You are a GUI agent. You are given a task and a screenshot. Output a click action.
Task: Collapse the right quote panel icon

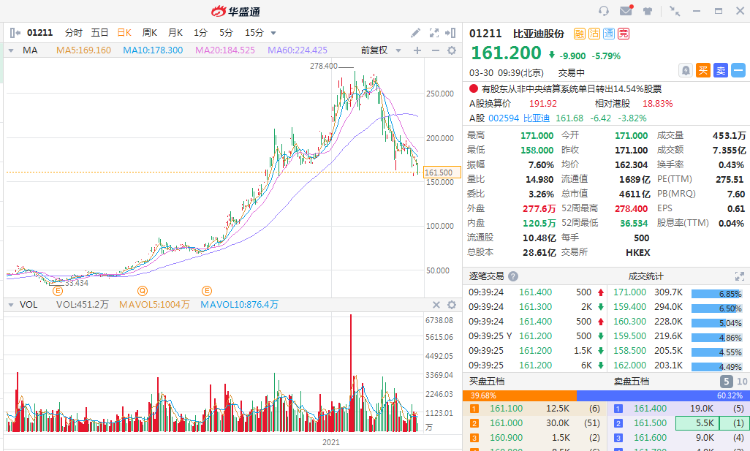pyautogui.click(x=451, y=33)
